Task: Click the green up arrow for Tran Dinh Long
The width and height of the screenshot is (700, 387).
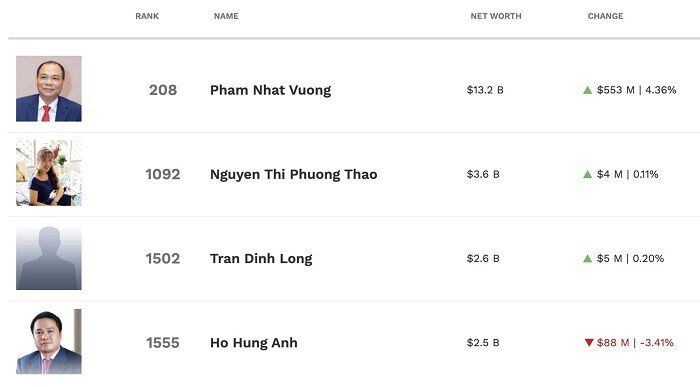Action: tap(588, 258)
